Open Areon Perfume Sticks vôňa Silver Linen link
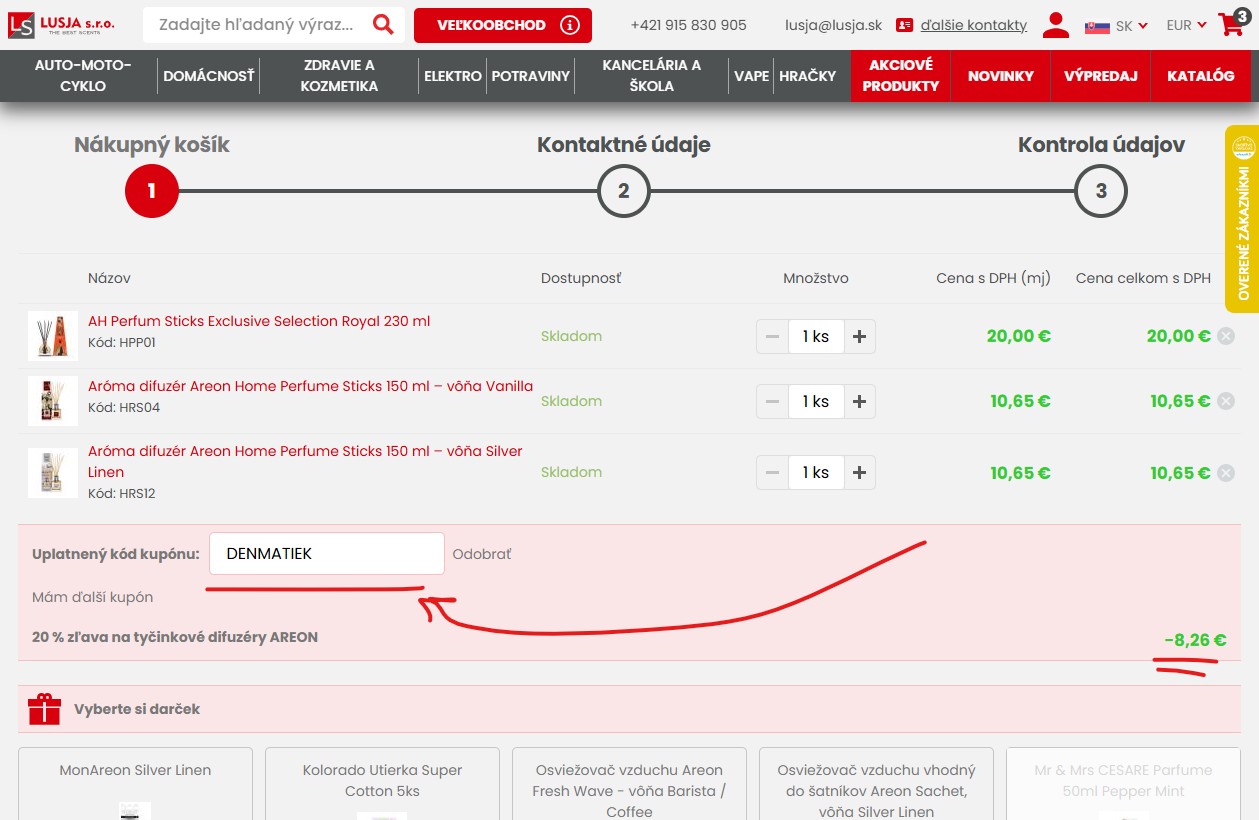The width and height of the screenshot is (1259, 820). 305,461
